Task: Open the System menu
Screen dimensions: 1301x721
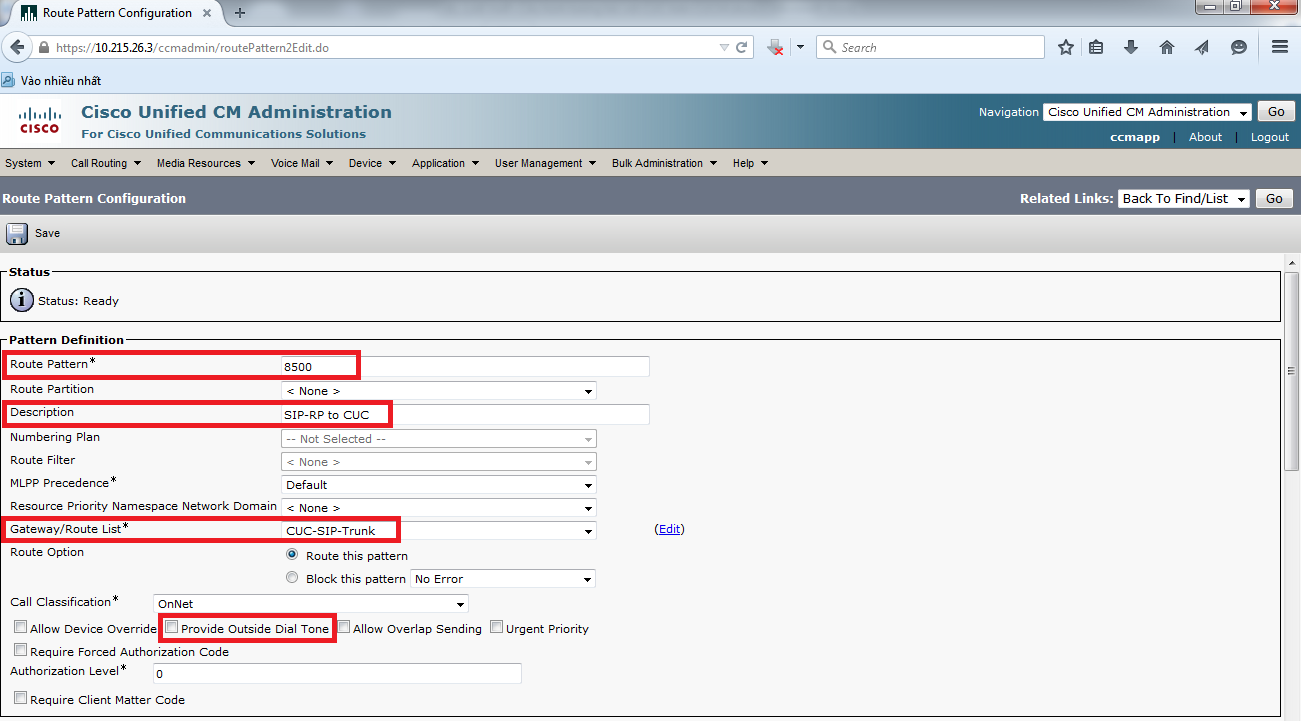Action: [29, 163]
